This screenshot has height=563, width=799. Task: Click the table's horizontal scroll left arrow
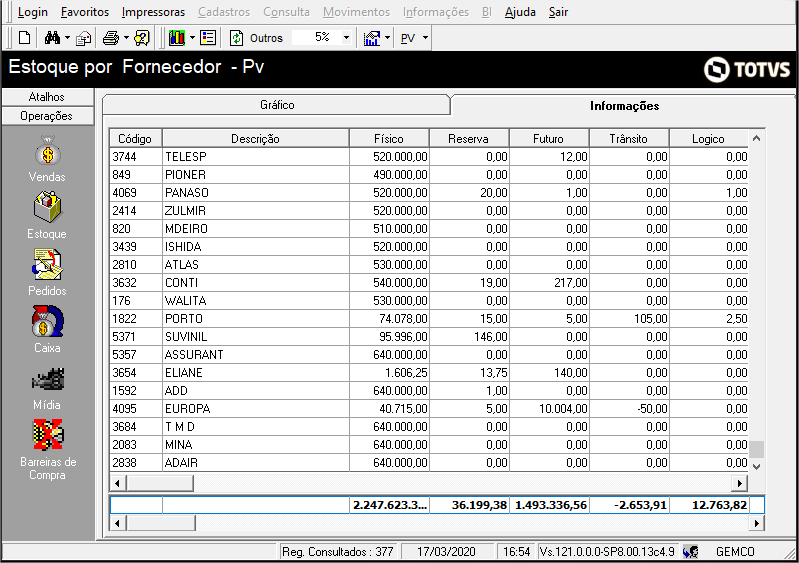click(118, 482)
